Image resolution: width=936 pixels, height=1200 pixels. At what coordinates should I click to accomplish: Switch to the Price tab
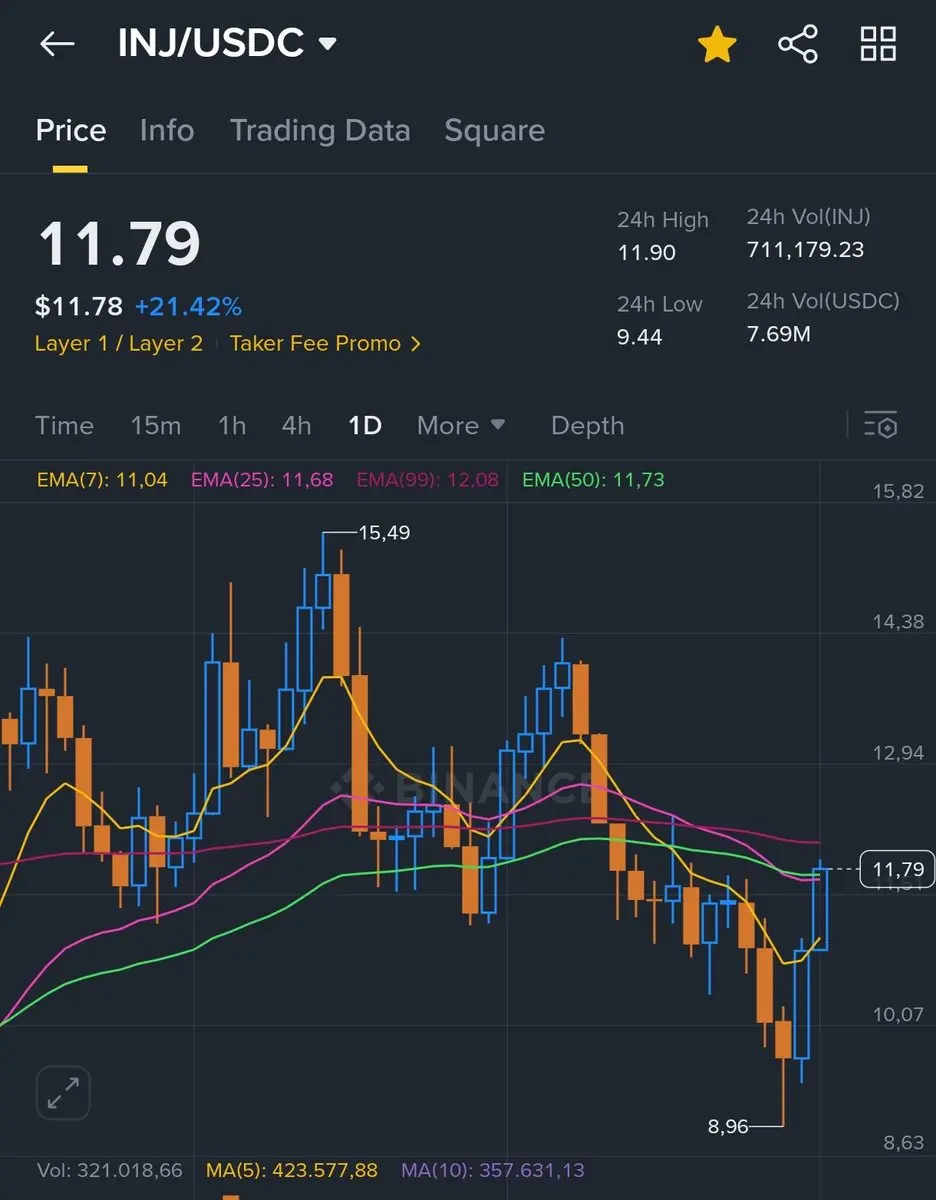[x=71, y=130]
